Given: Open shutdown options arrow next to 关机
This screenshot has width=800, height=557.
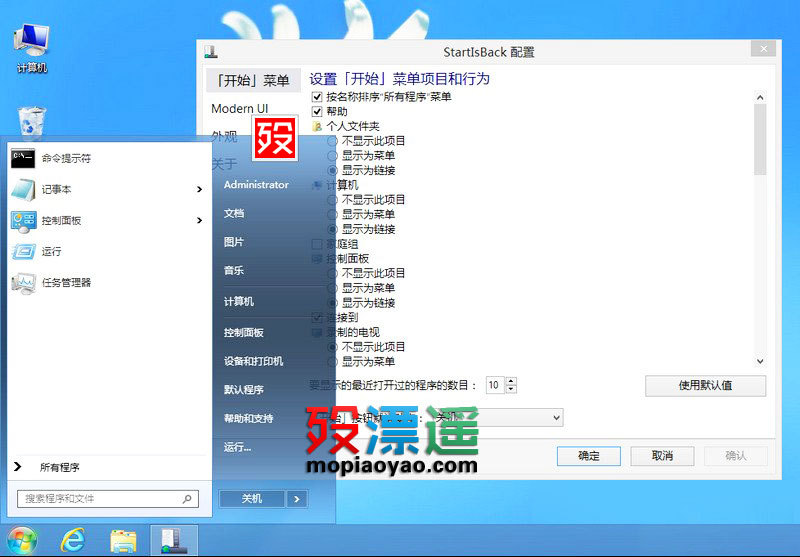Looking at the screenshot, I should coord(297,499).
